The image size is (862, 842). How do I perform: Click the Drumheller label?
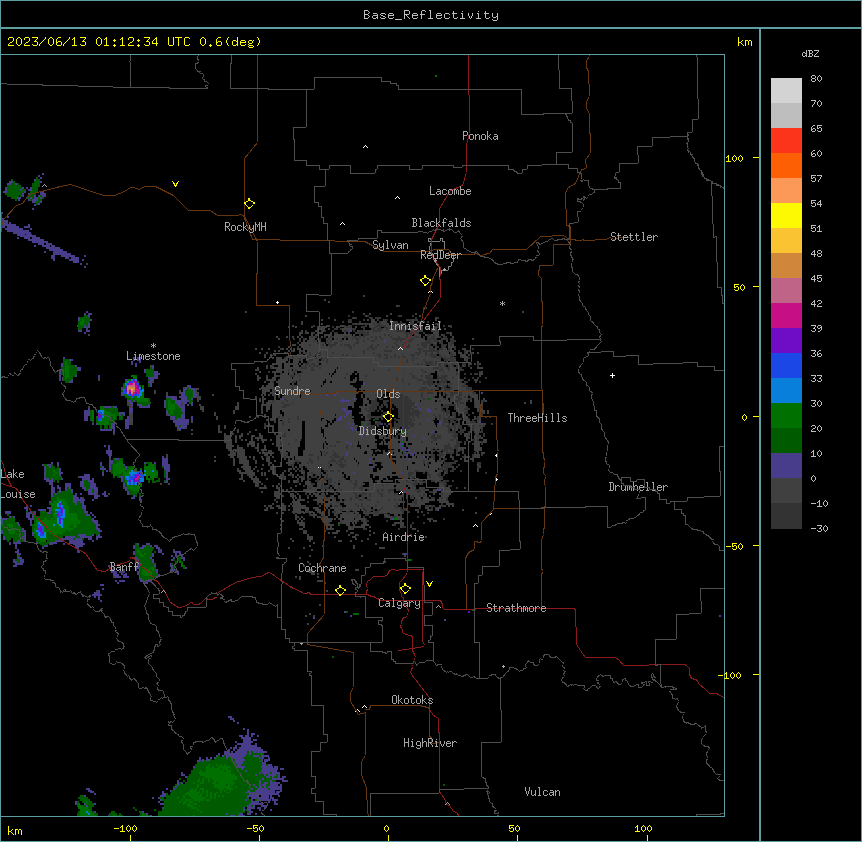638,487
